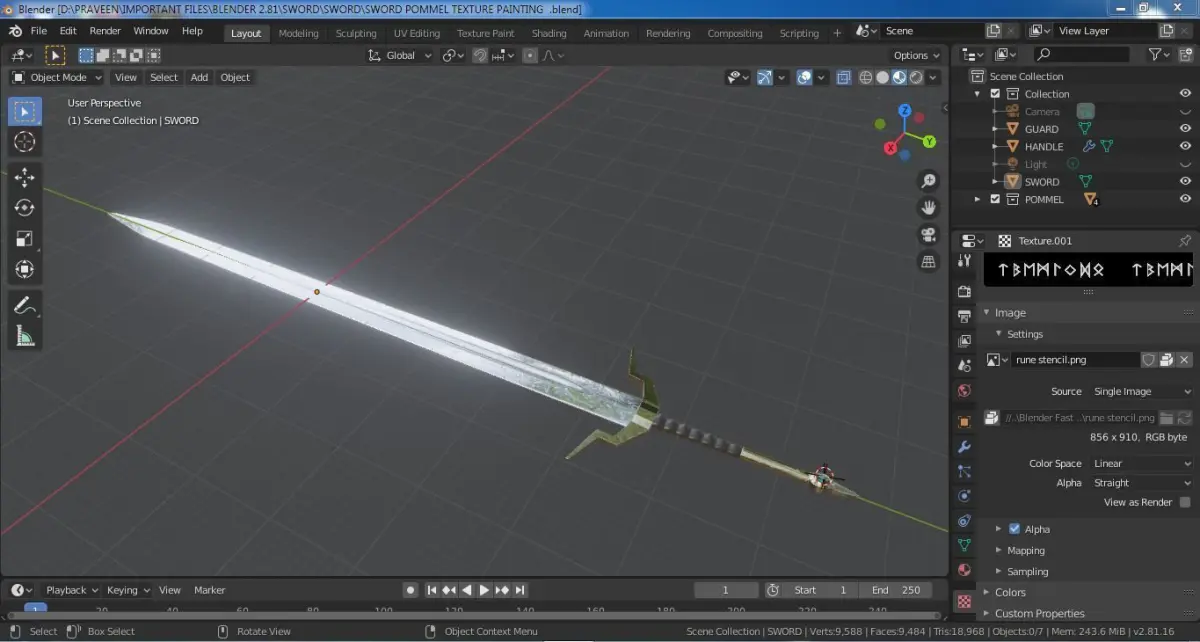Open the Color Space Linear dropdown
Screen dimensions: 1200x642
(1141, 463)
